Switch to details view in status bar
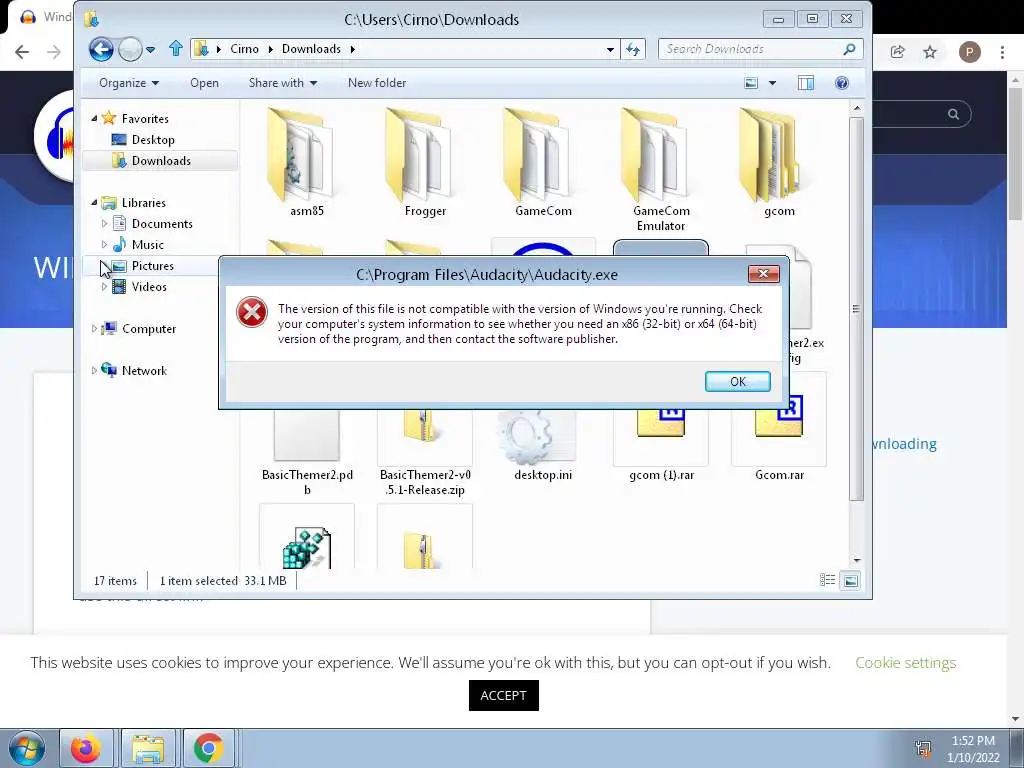The image size is (1024, 768). point(827,580)
